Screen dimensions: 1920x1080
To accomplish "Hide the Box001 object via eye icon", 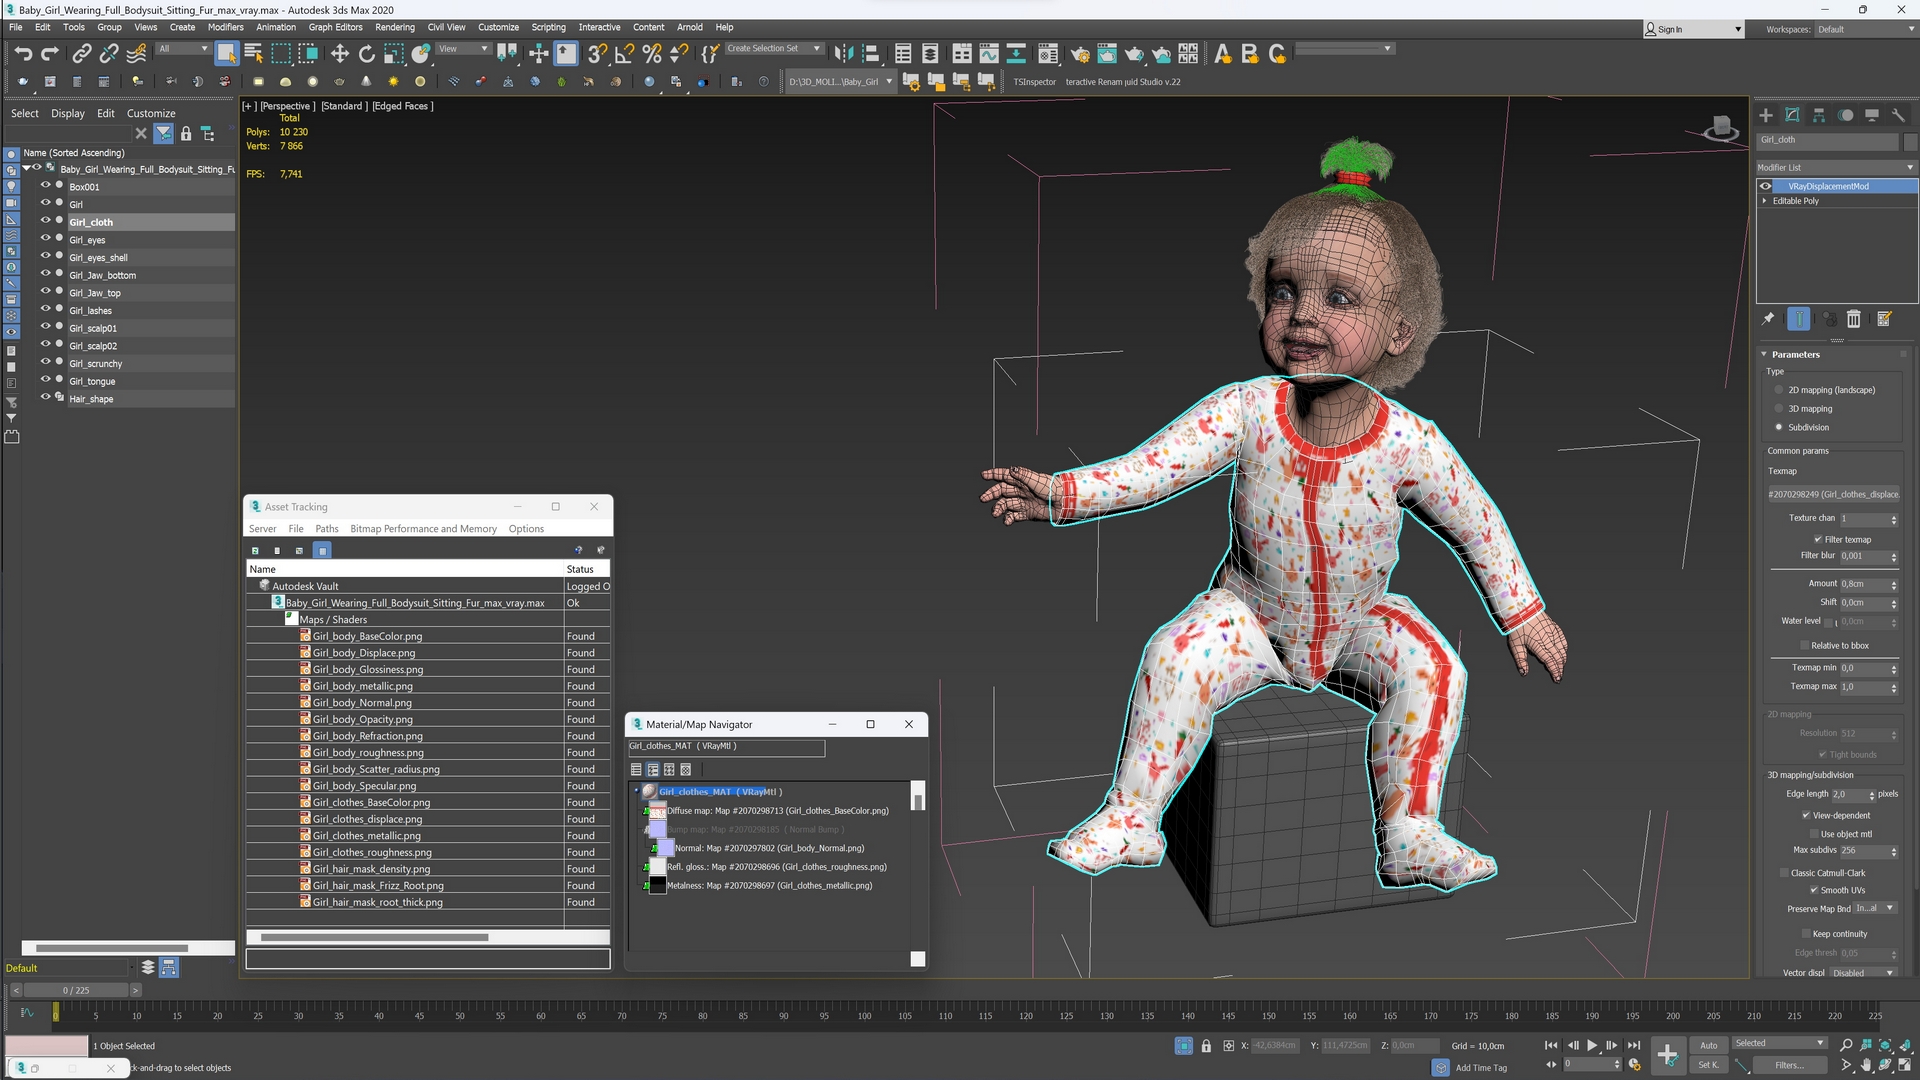I will [45, 186].
